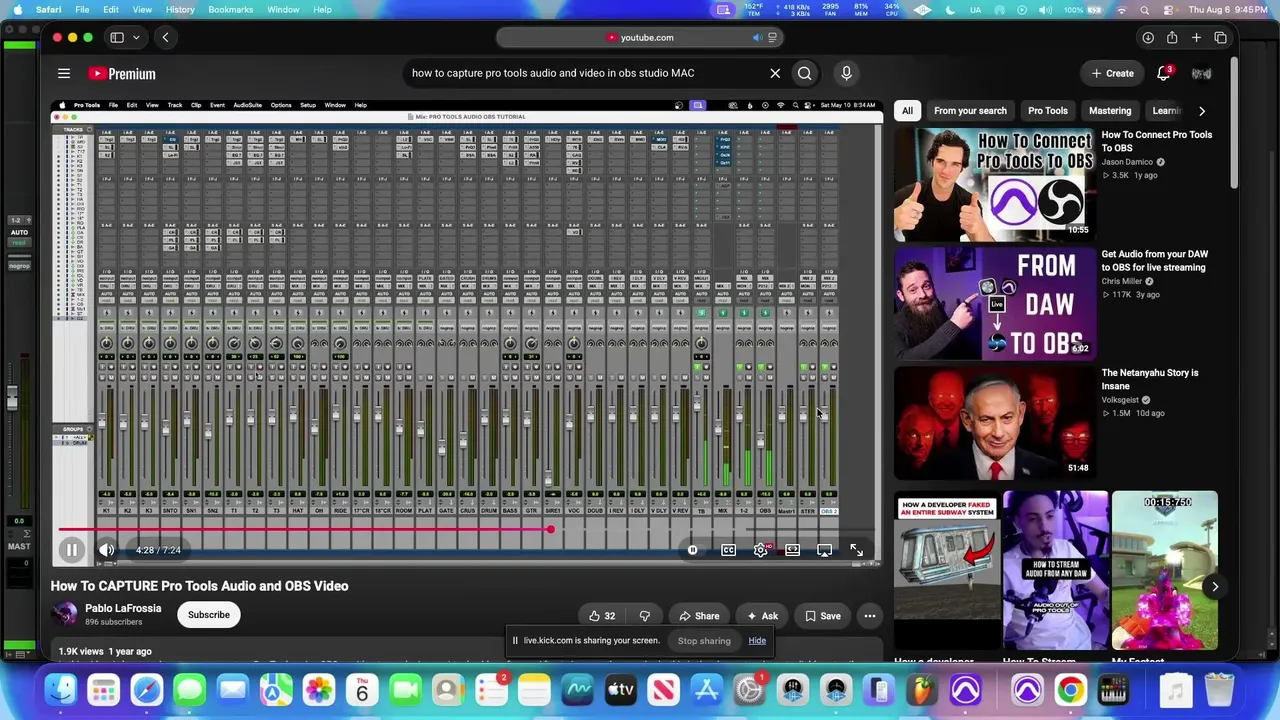Image resolution: width=1280 pixels, height=720 pixels.
Task: Open the UA input source menu
Action: click(x=976, y=10)
